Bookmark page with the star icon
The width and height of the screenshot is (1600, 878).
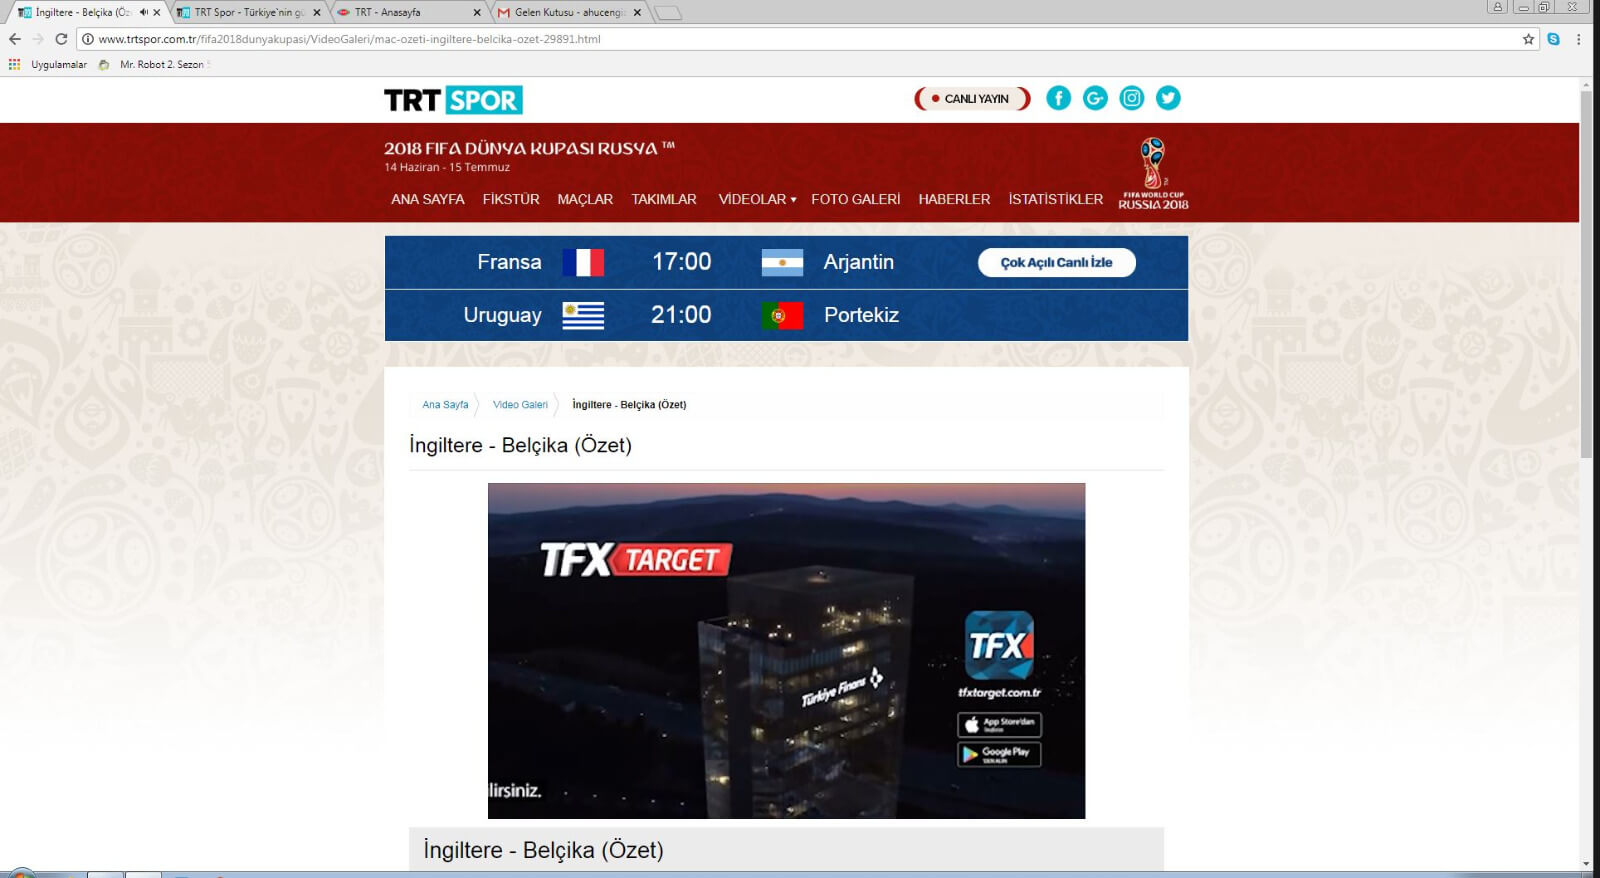click(x=1528, y=39)
